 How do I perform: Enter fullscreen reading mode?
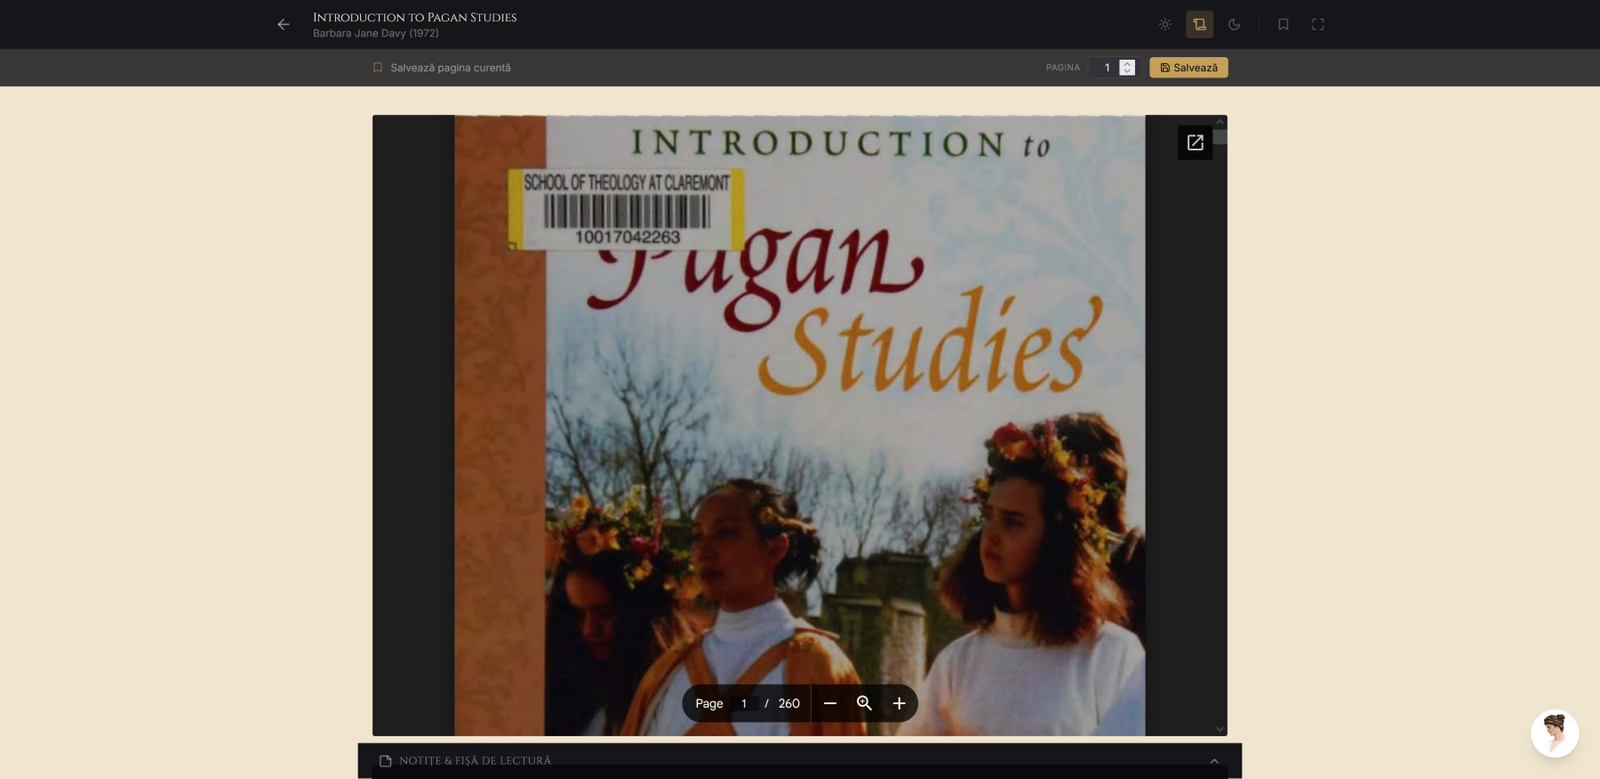click(x=1318, y=25)
